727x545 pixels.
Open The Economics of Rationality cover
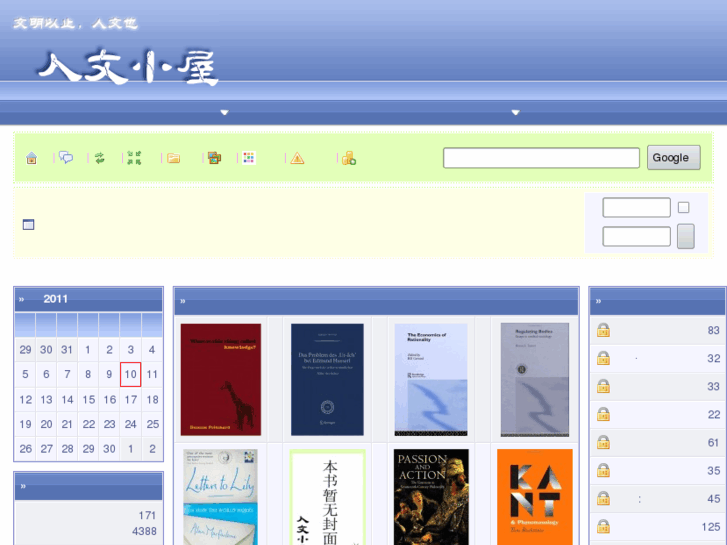431,380
